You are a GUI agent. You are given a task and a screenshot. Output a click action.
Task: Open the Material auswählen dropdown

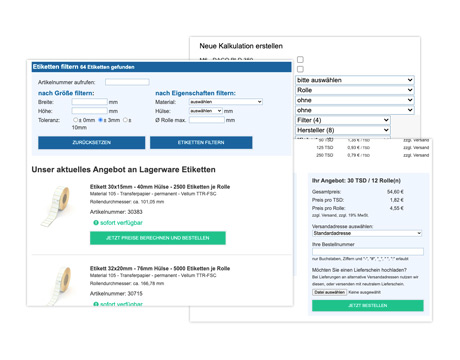coord(226,102)
